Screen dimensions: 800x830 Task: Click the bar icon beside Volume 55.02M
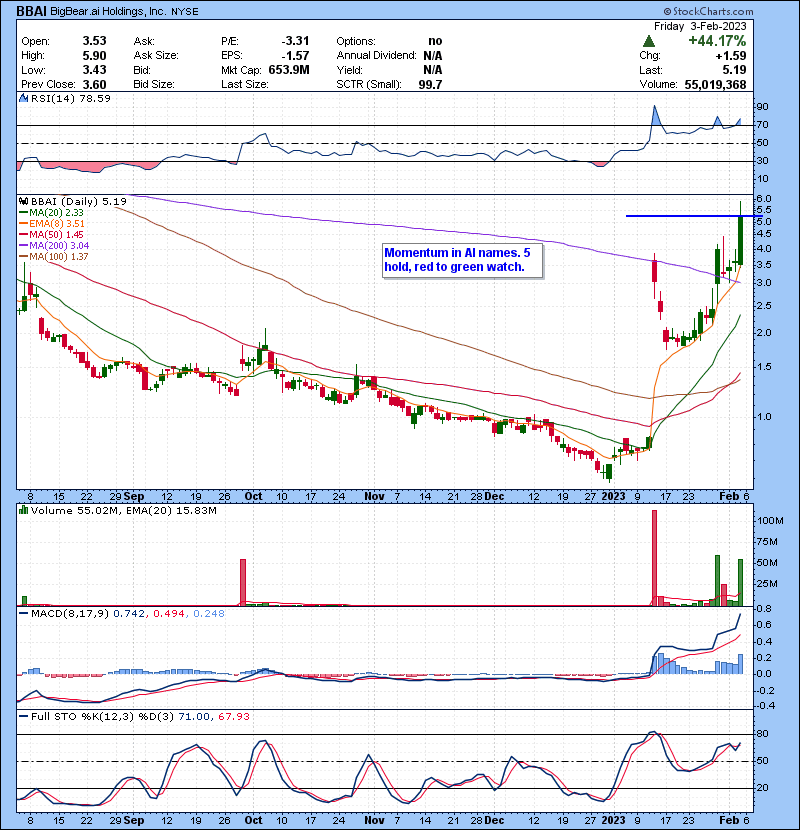(x=24, y=510)
